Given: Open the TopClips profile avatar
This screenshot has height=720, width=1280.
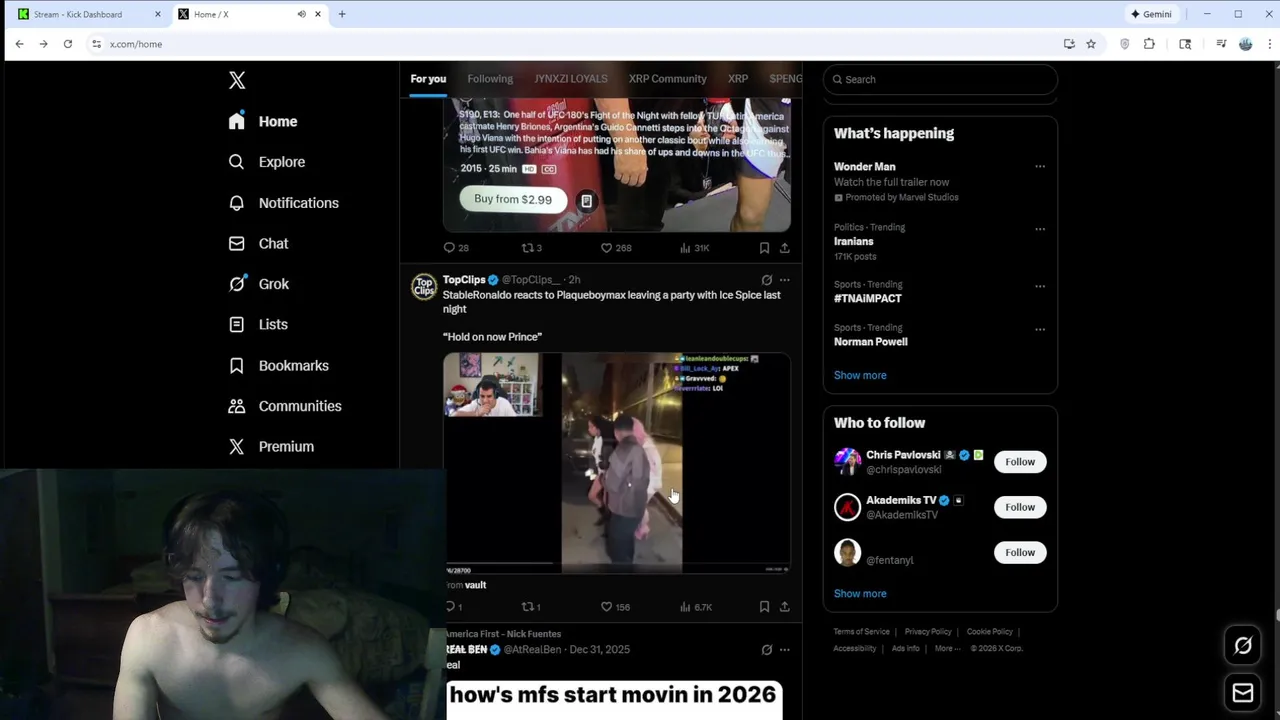Looking at the screenshot, I should [424, 286].
